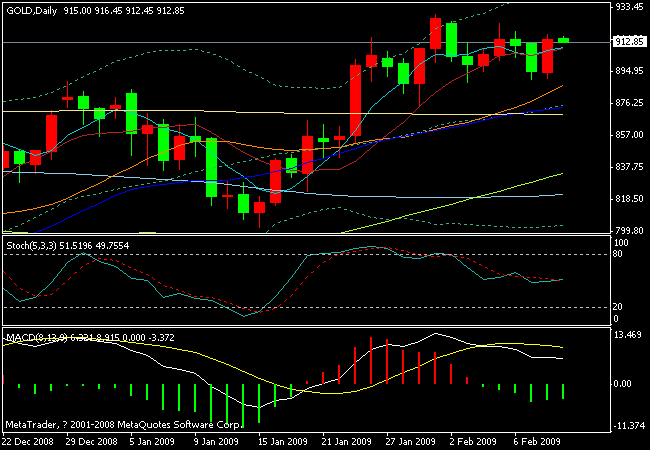Select the Stochastic 20 level label
The height and width of the screenshot is (450, 650).
(x=620, y=307)
